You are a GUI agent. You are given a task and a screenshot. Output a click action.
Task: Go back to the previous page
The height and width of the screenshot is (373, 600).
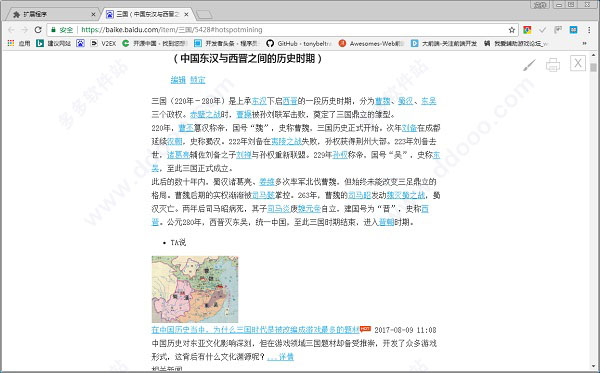pyautogui.click(x=11, y=30)
